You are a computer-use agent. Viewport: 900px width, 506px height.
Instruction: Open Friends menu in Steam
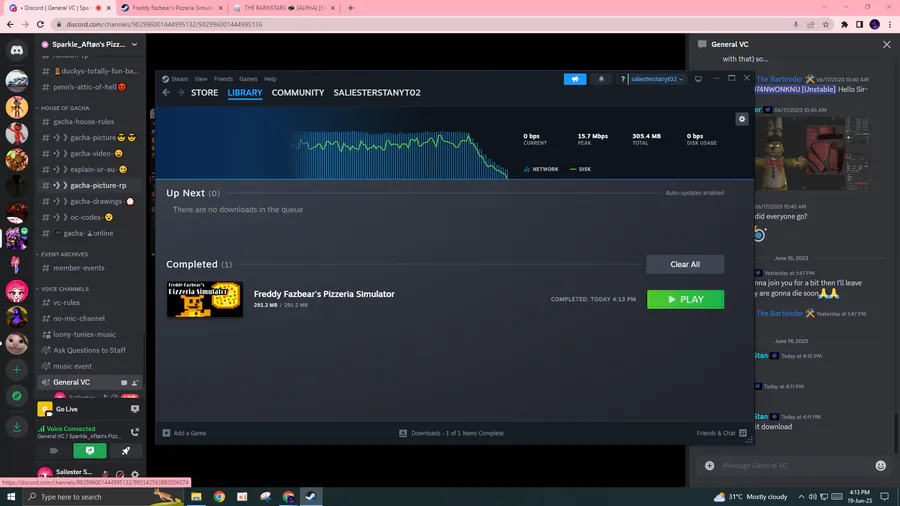pyautogui.click(x=223, y=79)
